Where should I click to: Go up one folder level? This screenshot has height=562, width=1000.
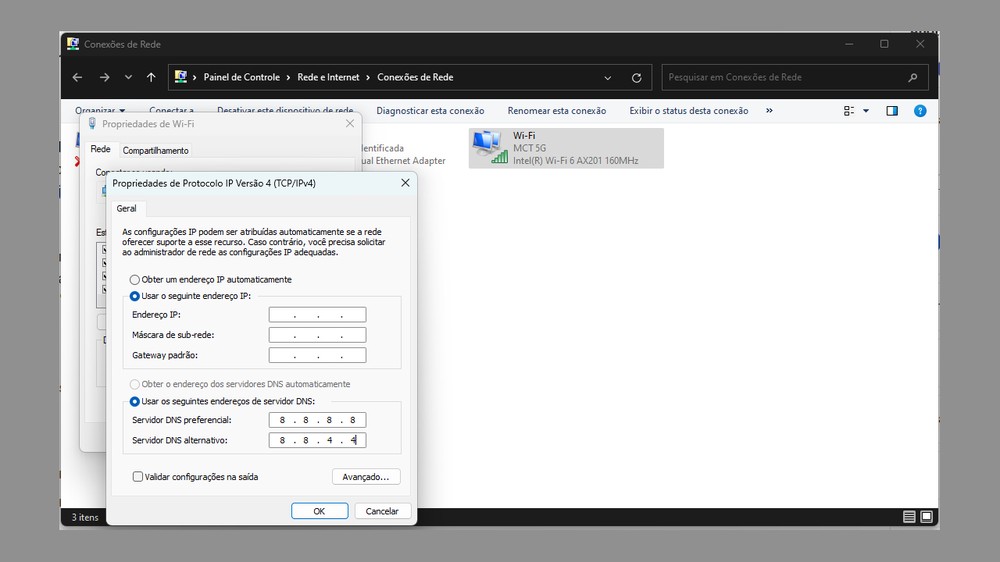pyautogui.click(x=151, y=77)
